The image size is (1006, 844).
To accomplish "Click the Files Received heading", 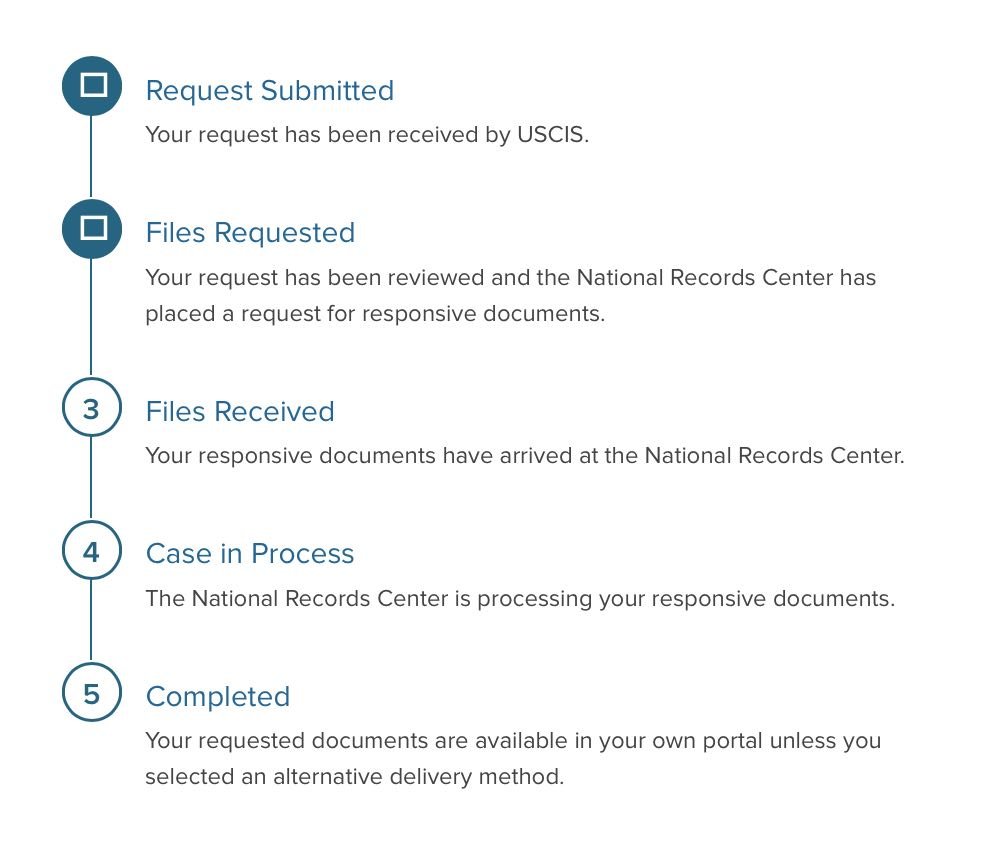I will coord(240,411).
